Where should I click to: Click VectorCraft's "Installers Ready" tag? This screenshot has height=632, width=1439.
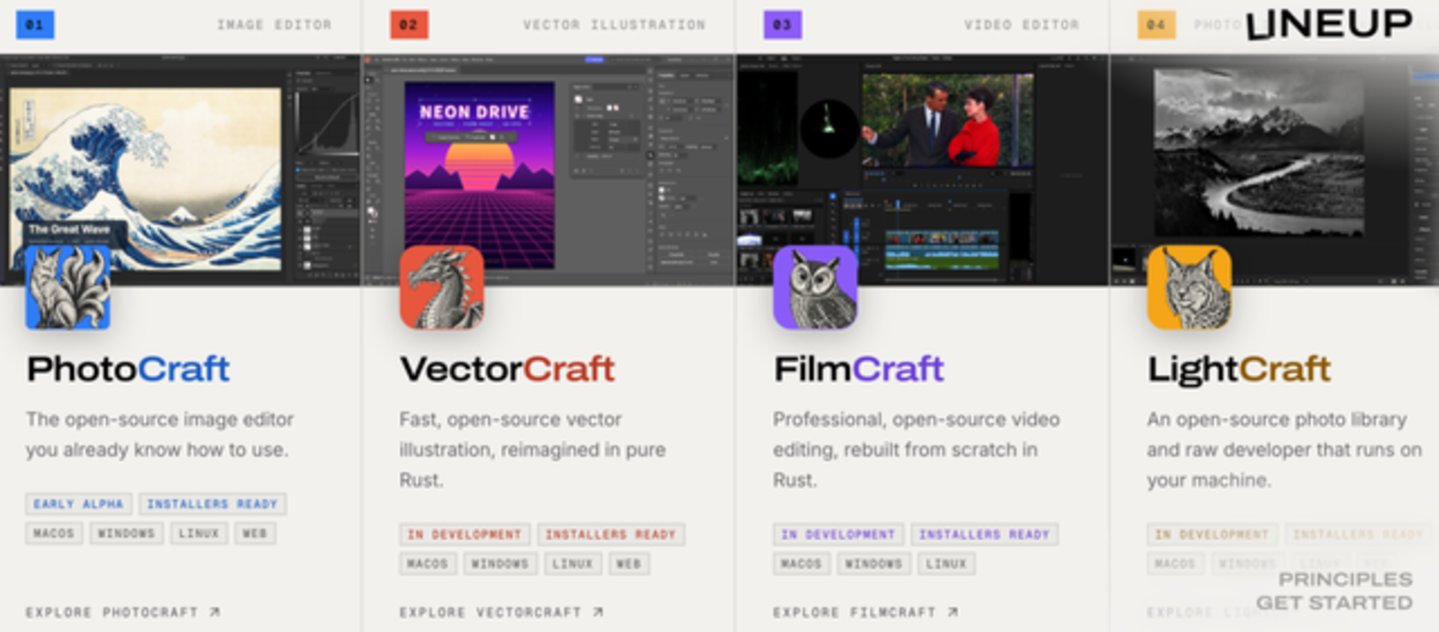611,535
